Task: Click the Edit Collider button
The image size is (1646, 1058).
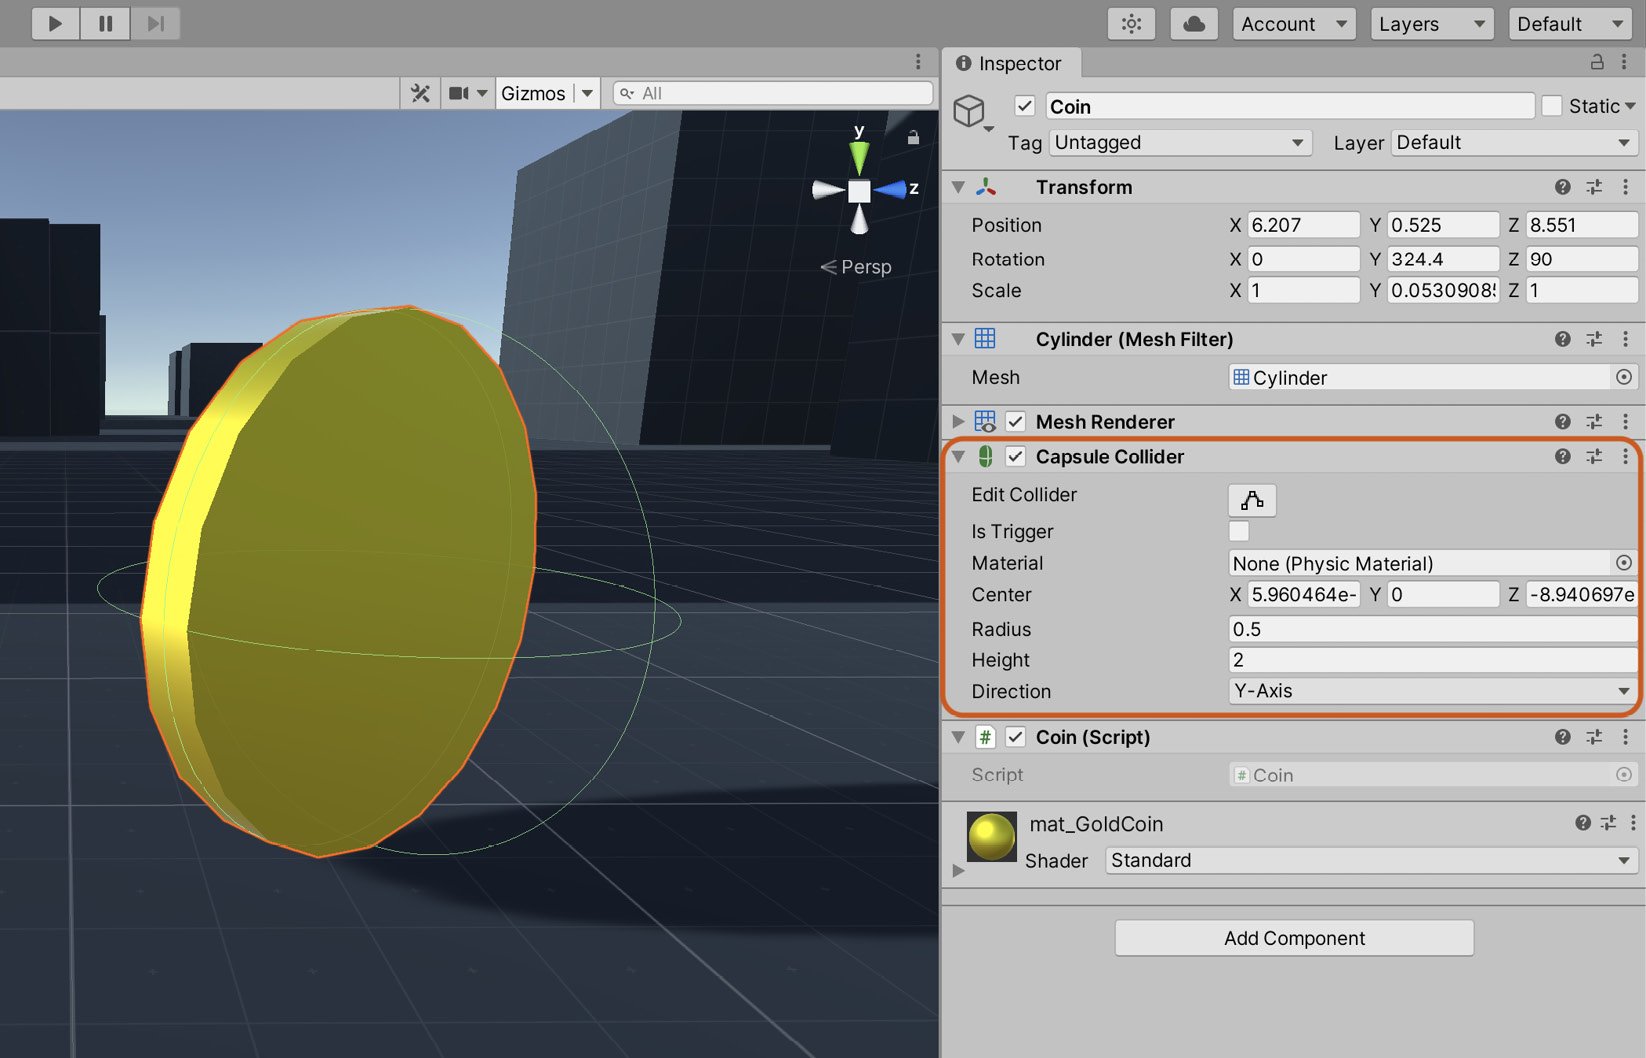Action: 1252,499
